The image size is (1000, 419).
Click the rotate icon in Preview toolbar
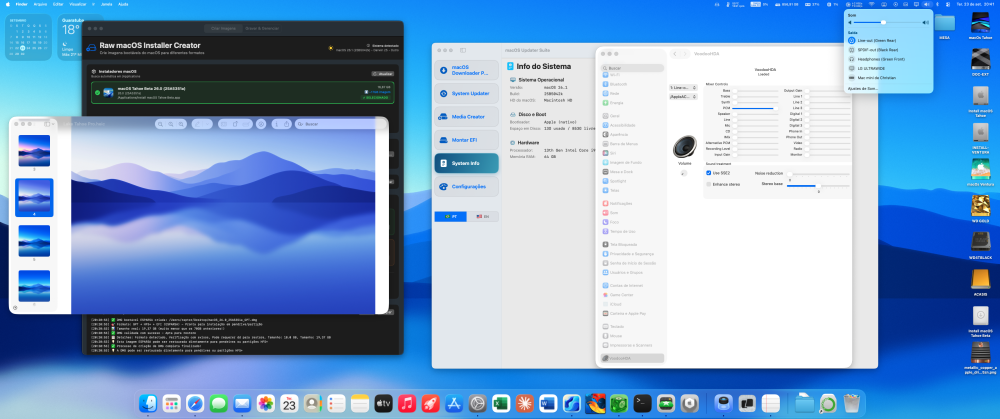235,124
